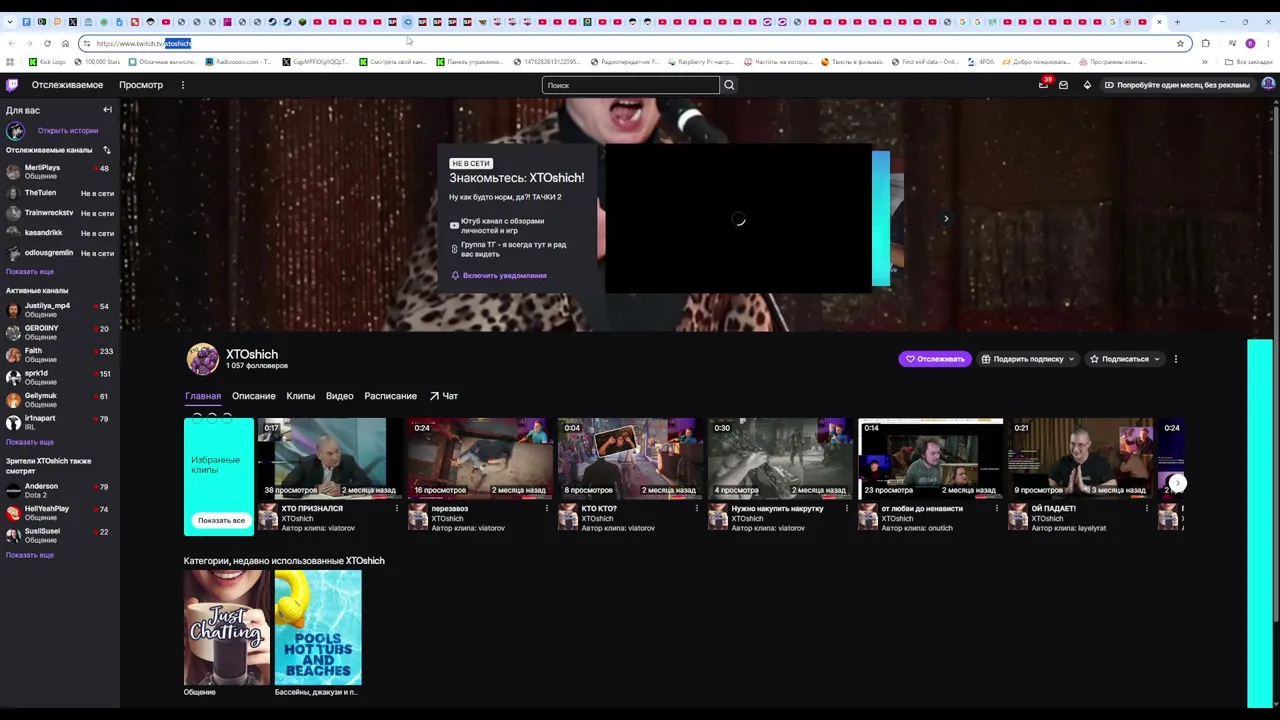Switch to the 'Клипы' channel tab

coord(301,396)
